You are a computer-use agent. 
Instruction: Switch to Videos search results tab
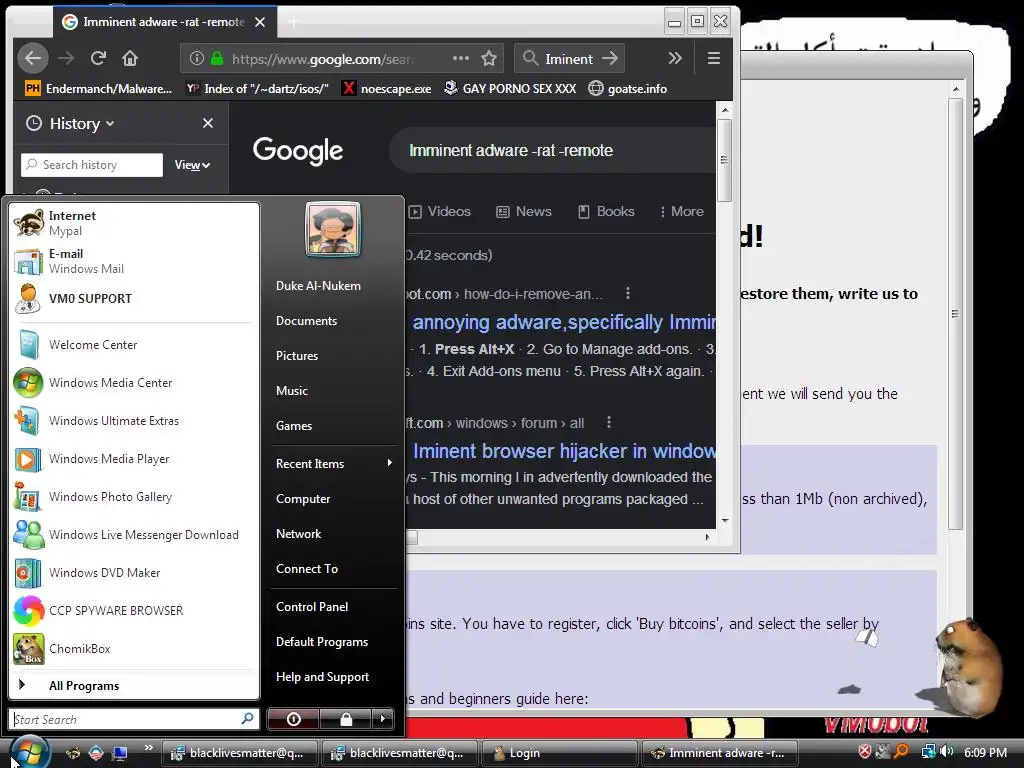pyautogui.click(x=440, y=212)
